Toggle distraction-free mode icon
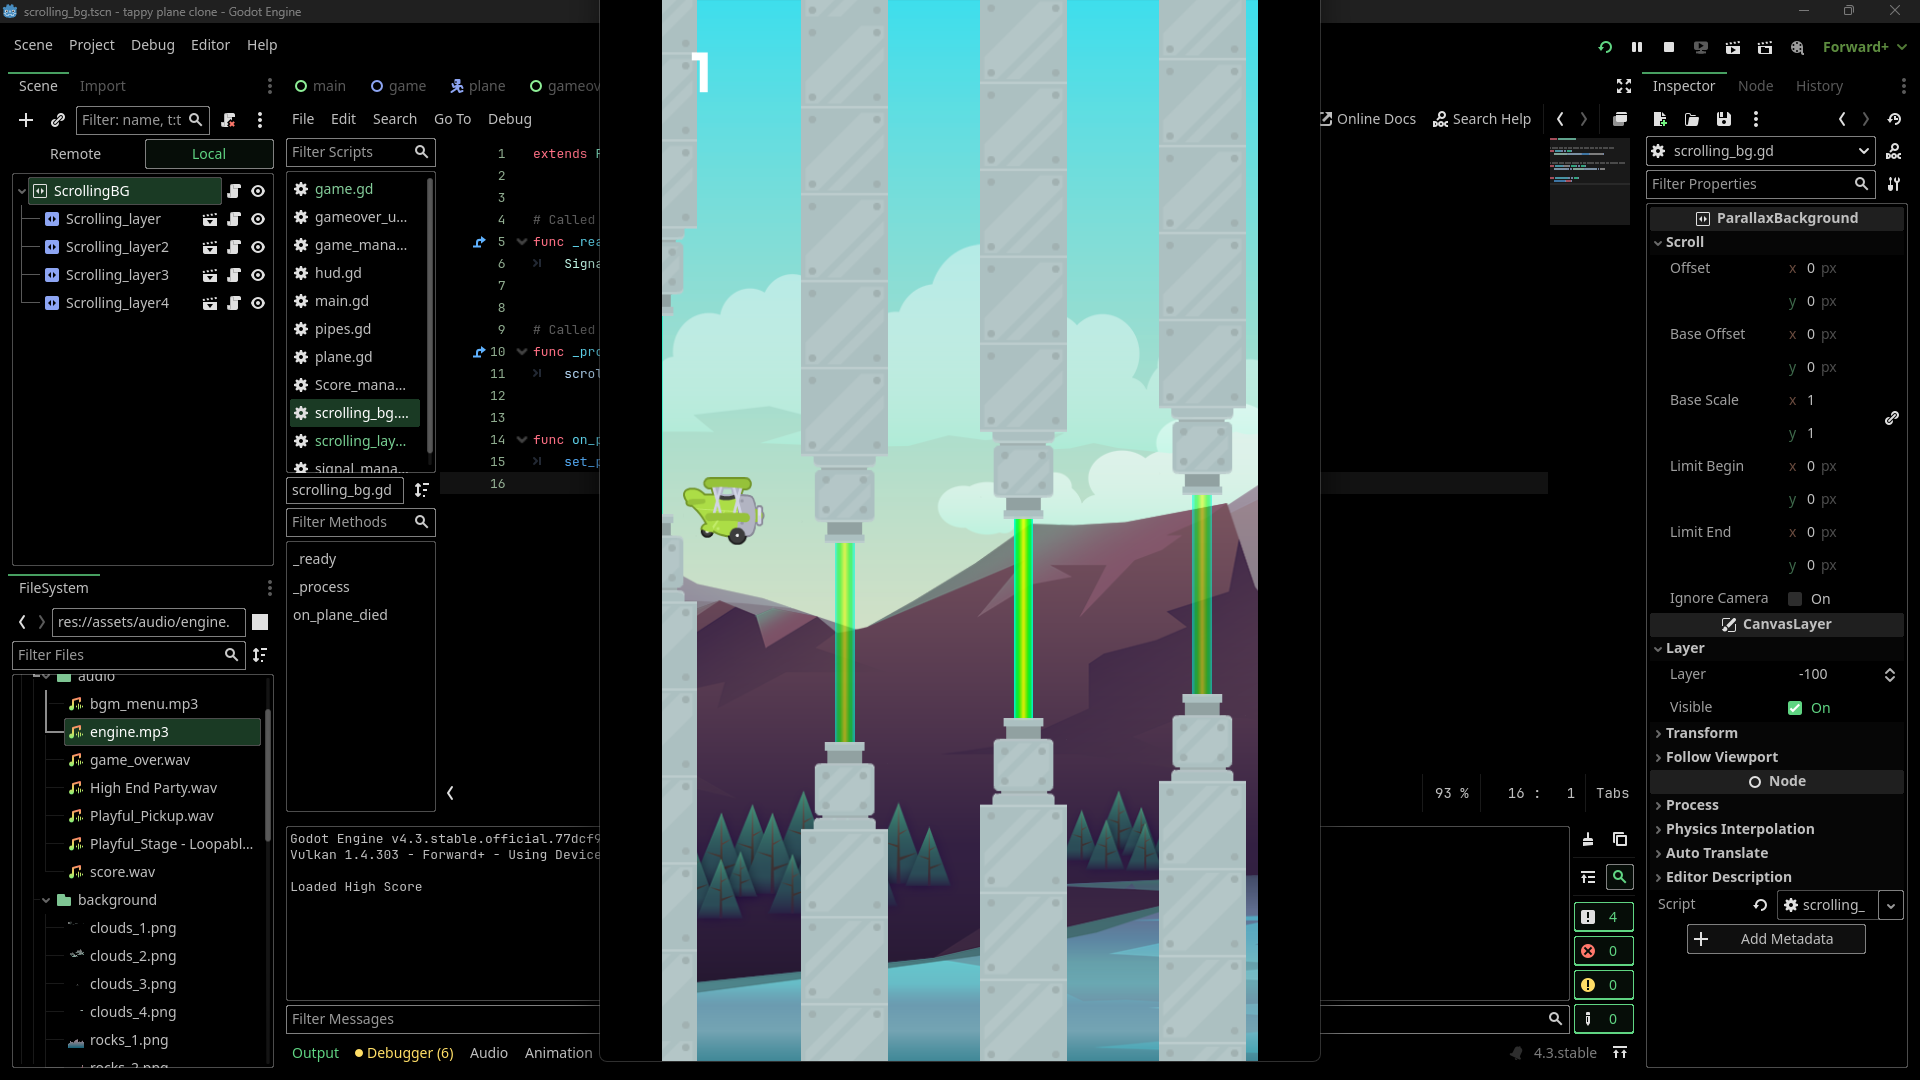This screenshot has width=1920, height=1080. click(x=1624, y=86)
